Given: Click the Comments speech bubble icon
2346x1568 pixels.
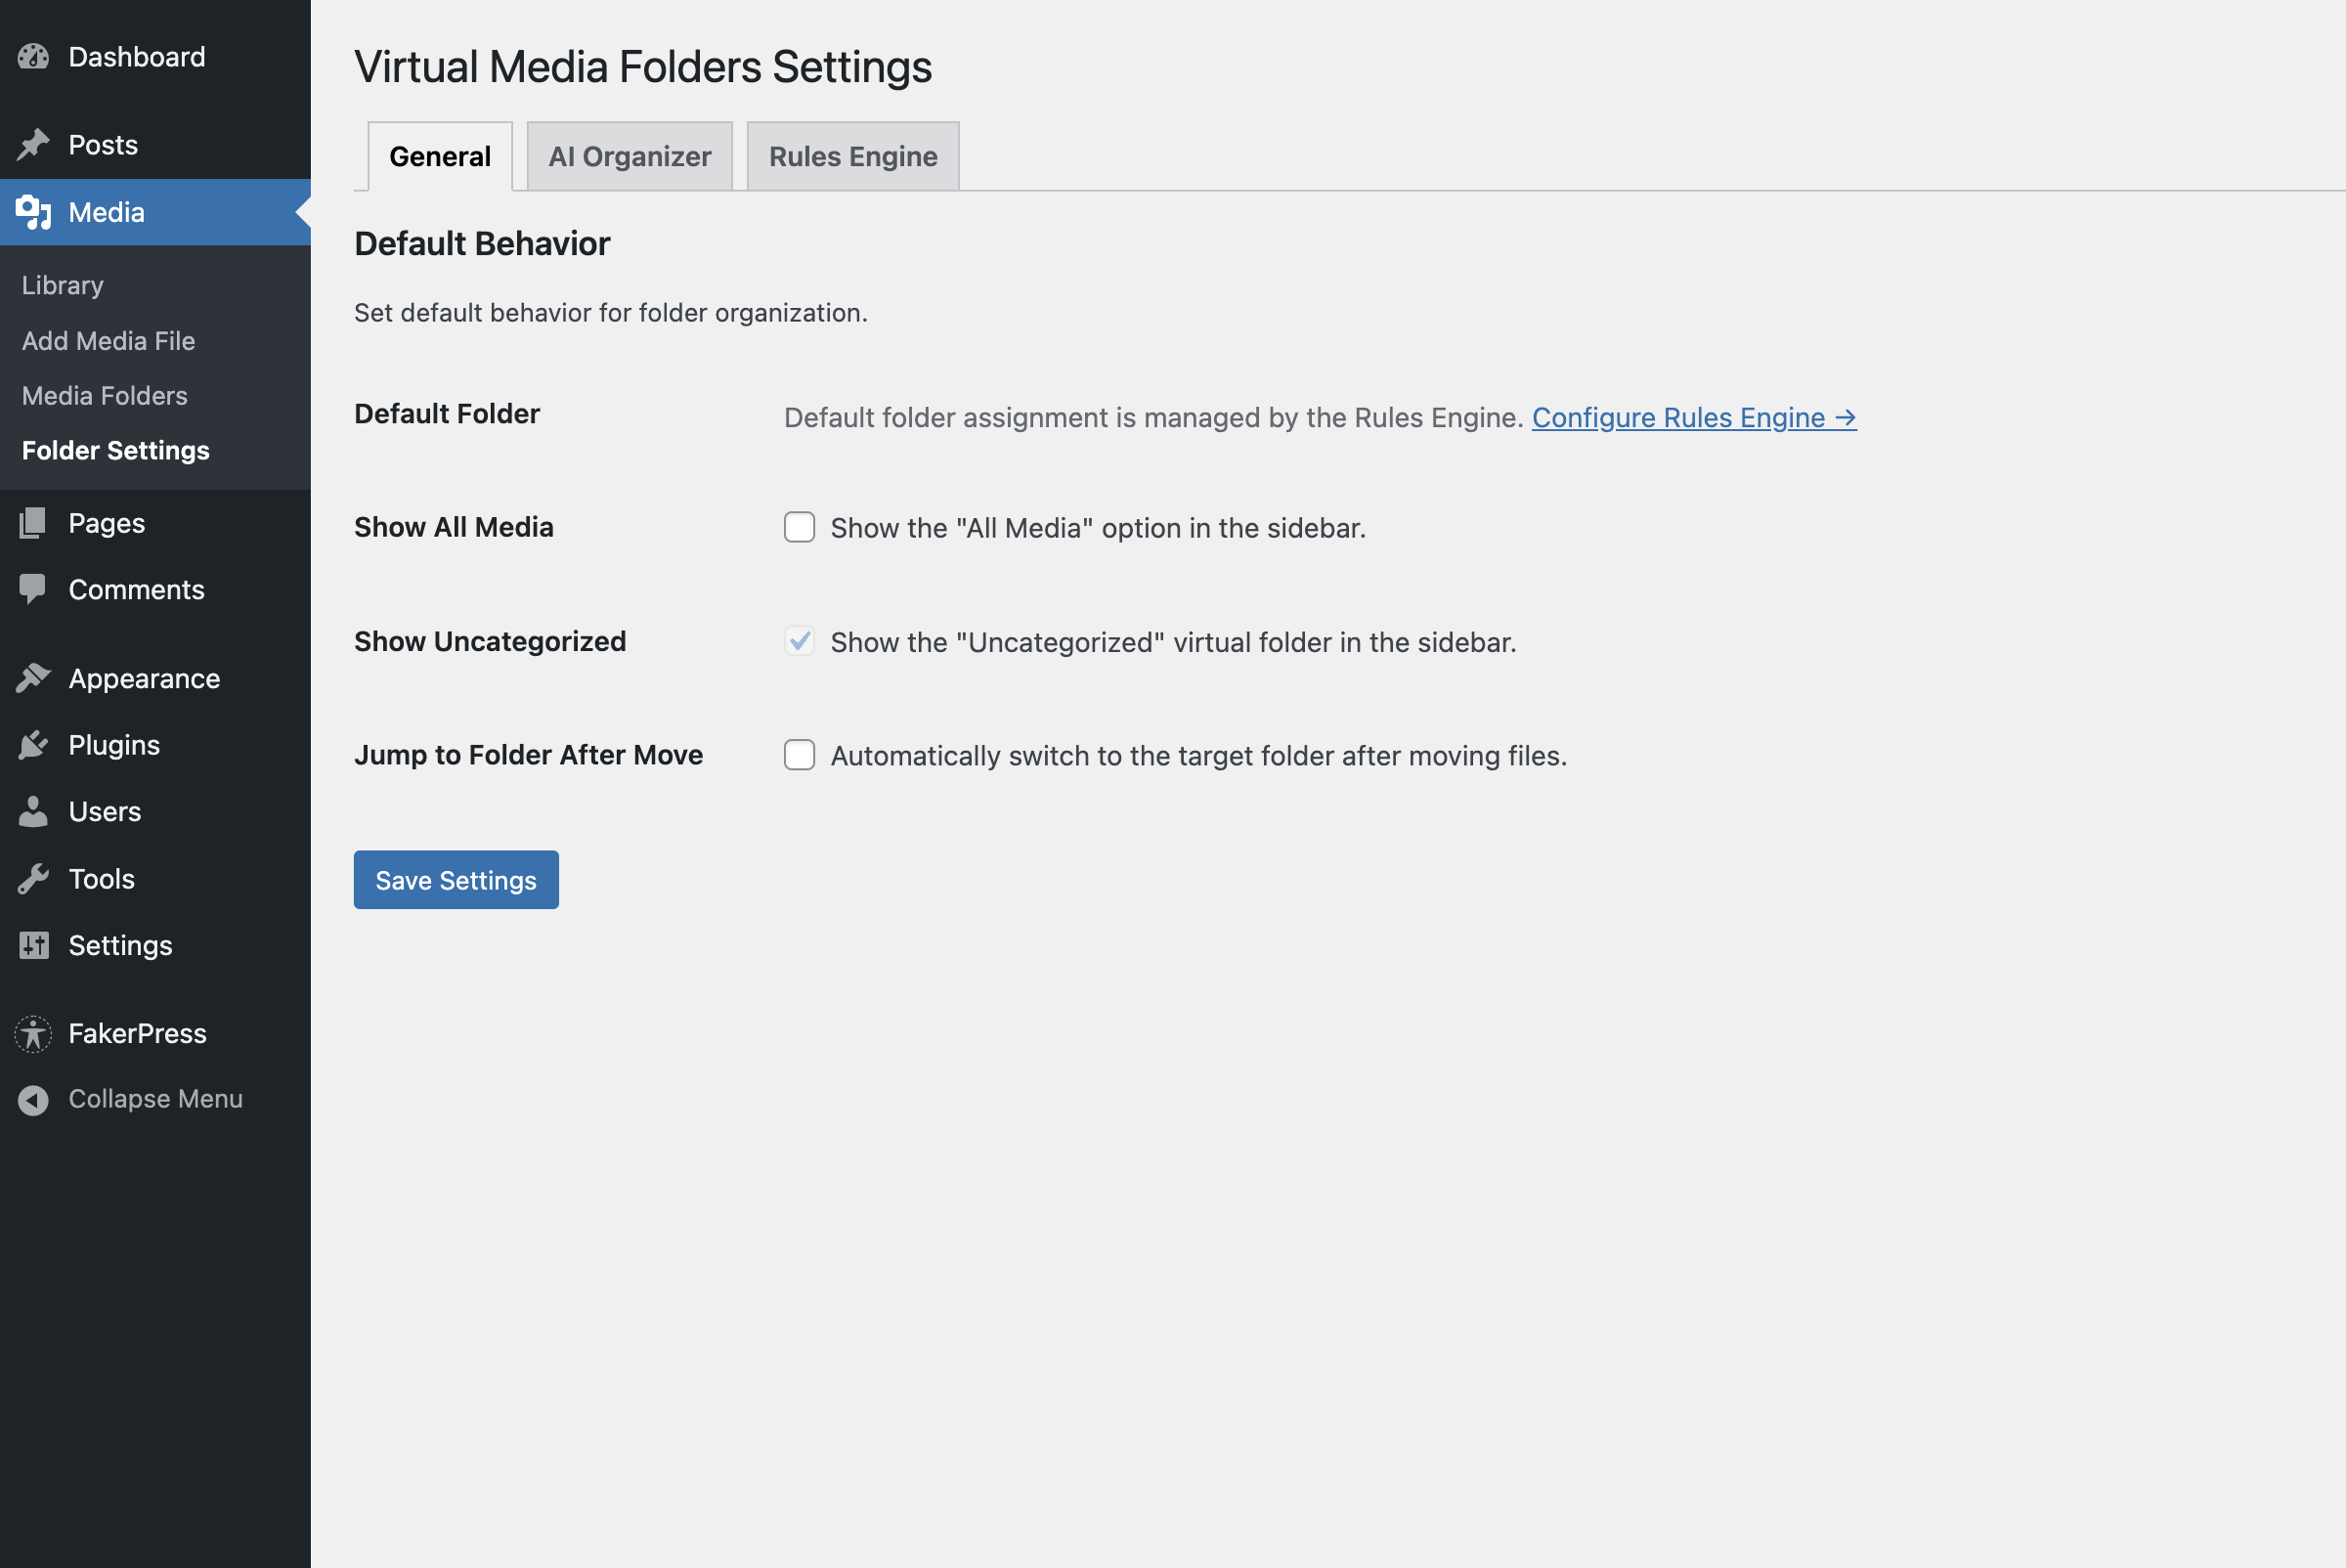Looking at the screenshot, I should tap(33, 589).
